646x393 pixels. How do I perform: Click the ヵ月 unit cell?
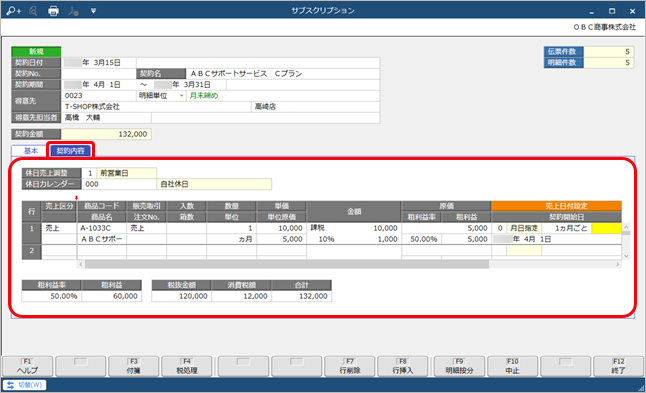231,239
